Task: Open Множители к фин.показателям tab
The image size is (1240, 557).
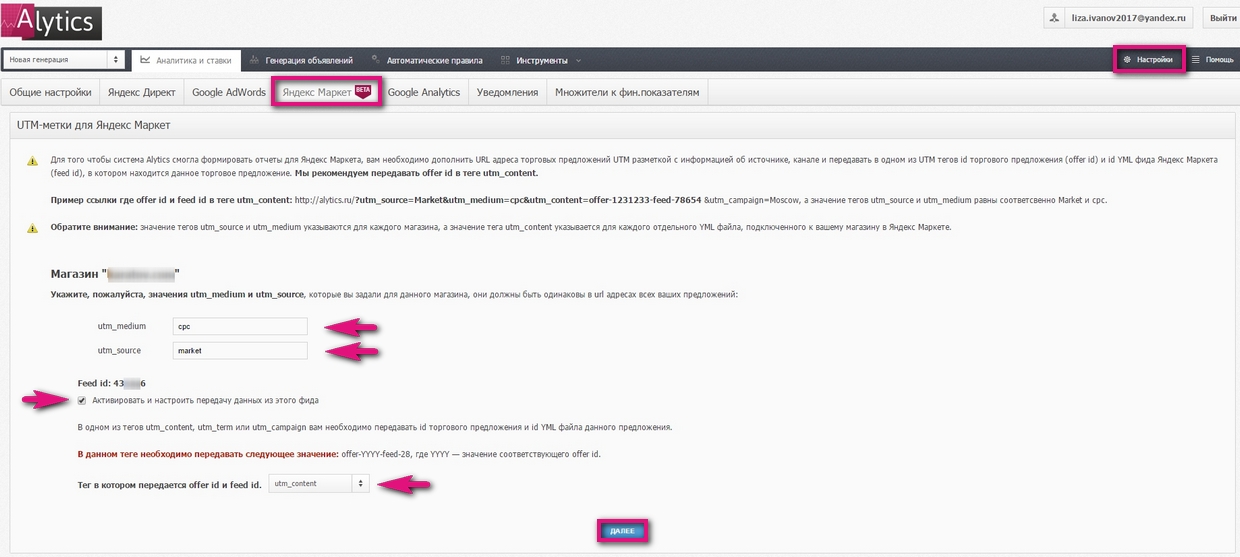Action: click(x=628, y=92)
